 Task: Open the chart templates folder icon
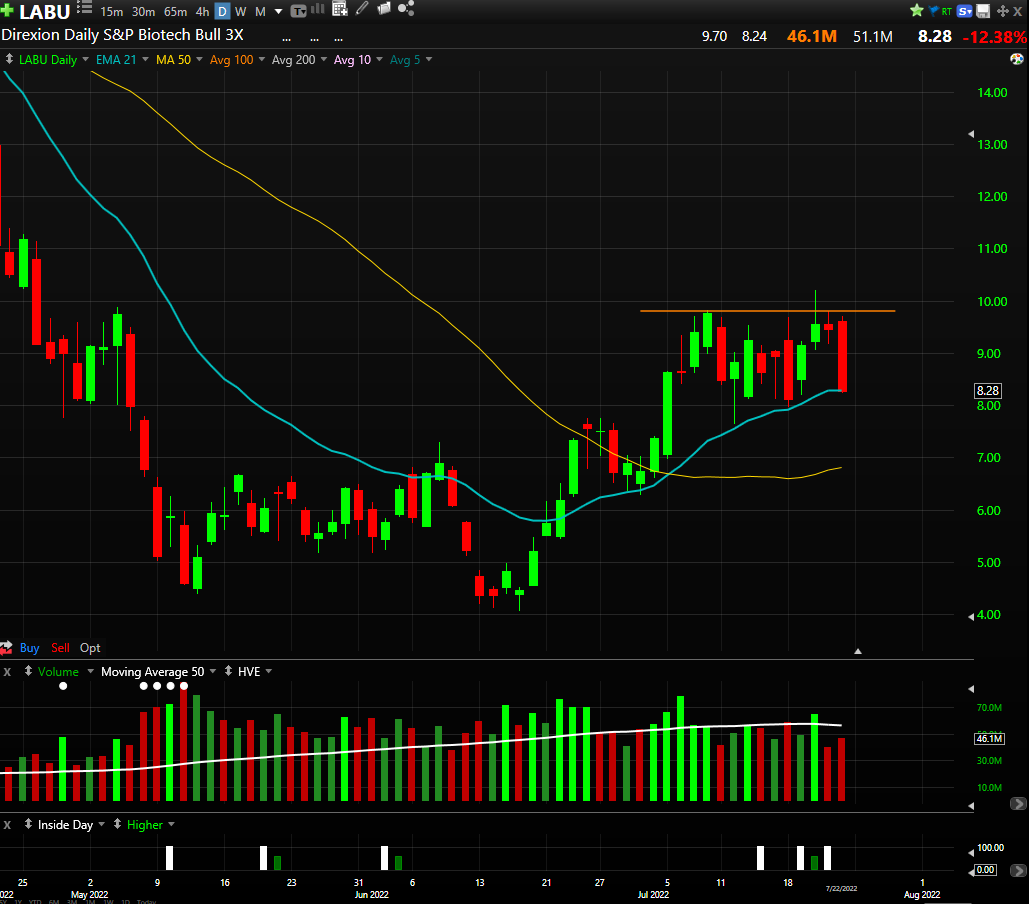point(384,9)
